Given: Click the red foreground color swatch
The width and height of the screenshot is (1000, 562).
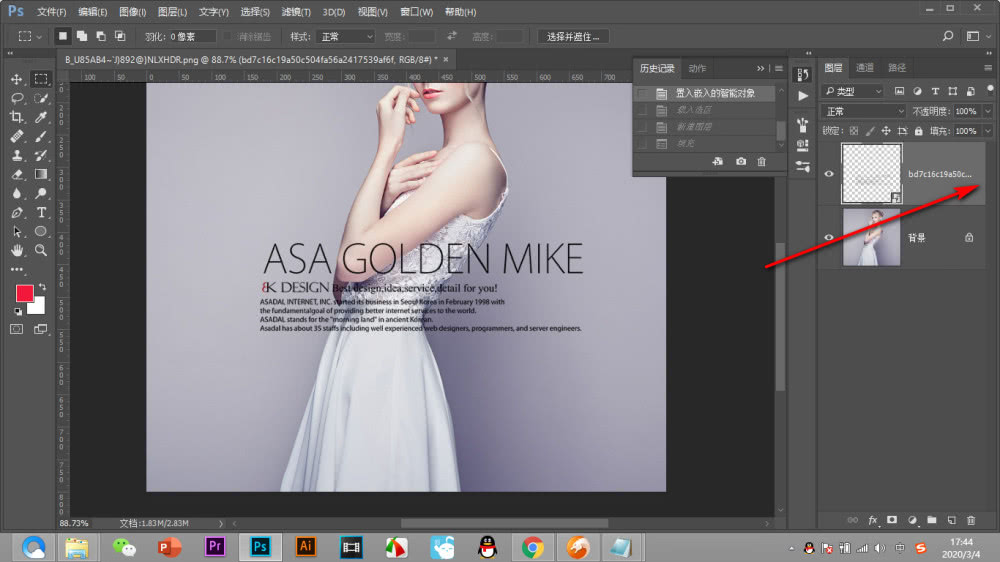Looking at the screenshot, I should click(25, 293).
